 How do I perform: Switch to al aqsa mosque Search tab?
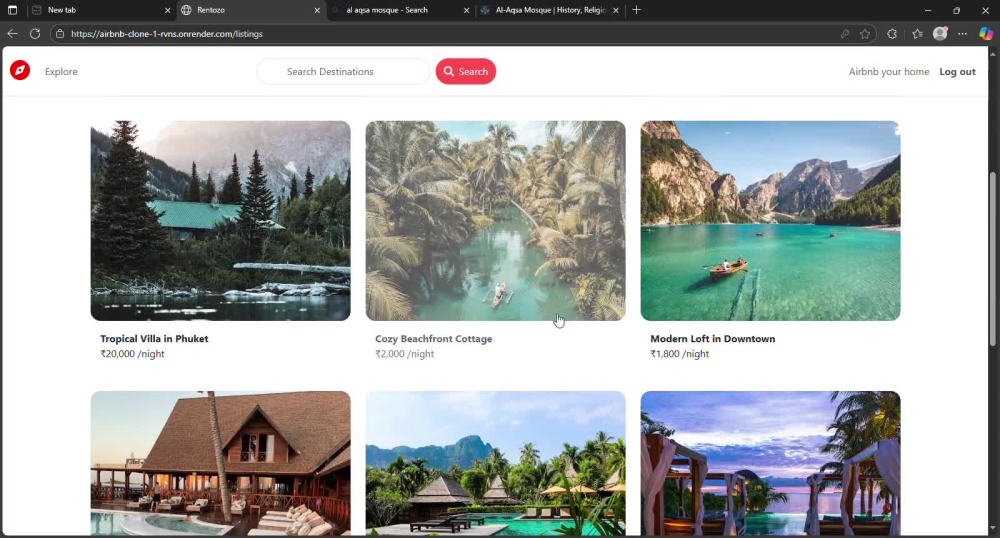pos(400,10)
